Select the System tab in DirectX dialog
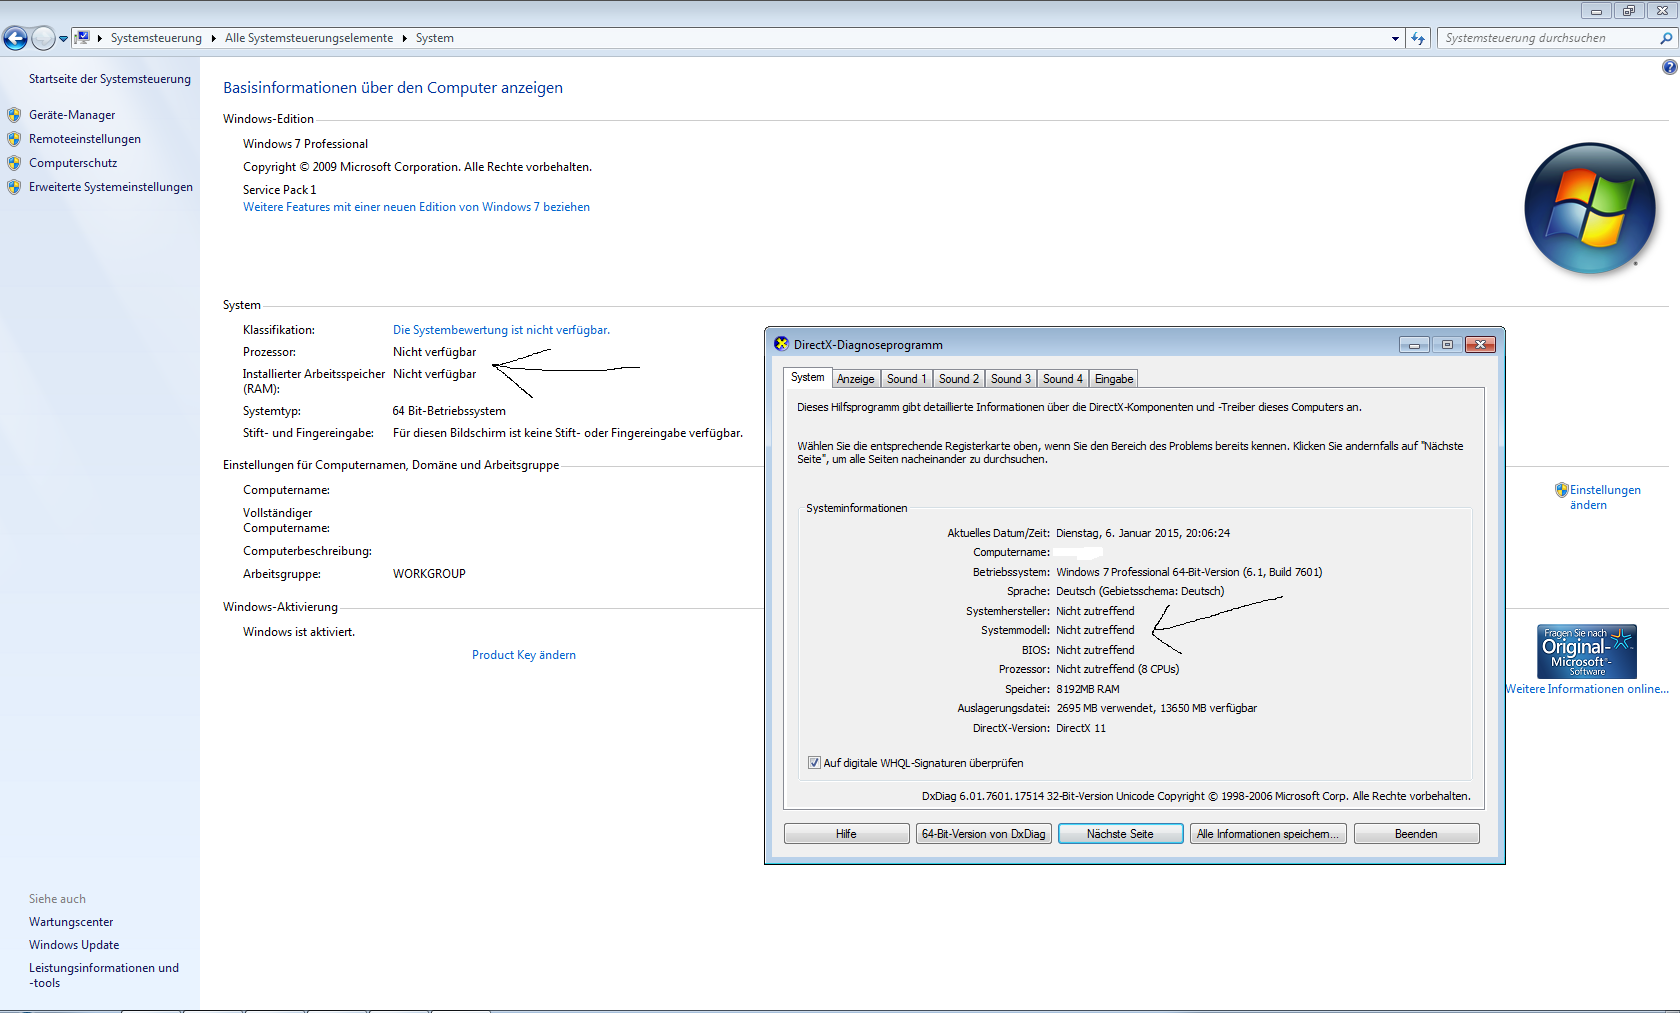The width and height of the screenshot is (1680, 1013). click(x=808, y=378)
